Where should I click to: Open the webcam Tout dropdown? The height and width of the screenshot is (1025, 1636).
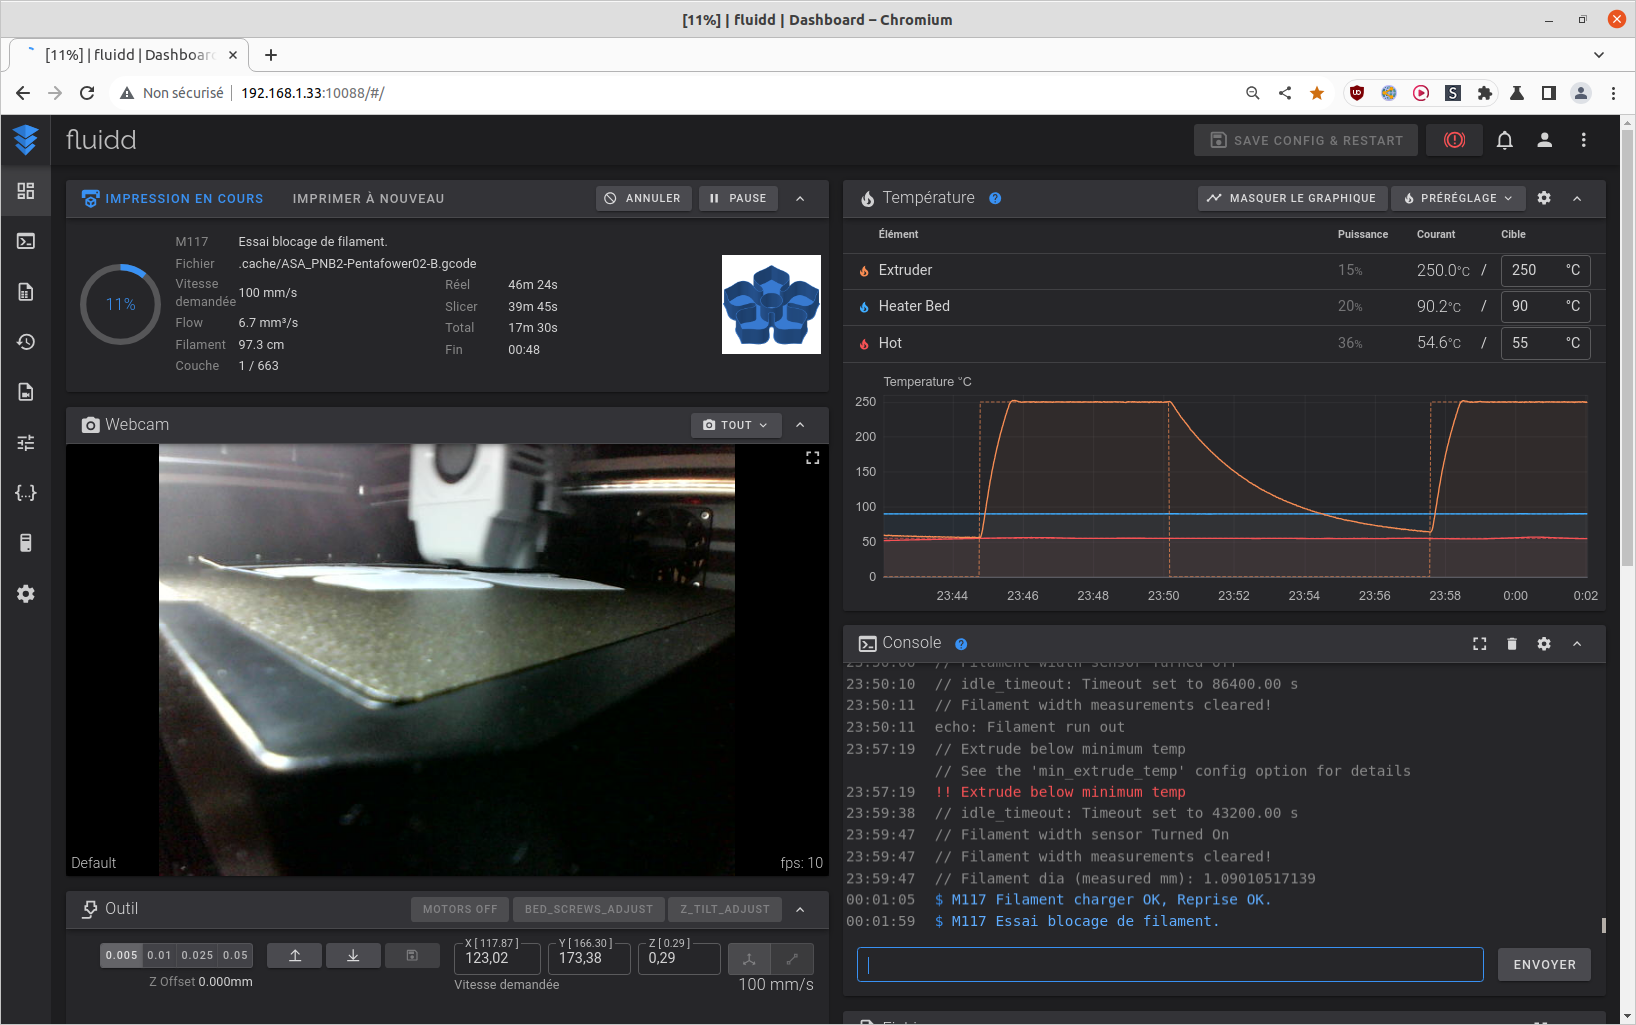click(x=735, y=425)
